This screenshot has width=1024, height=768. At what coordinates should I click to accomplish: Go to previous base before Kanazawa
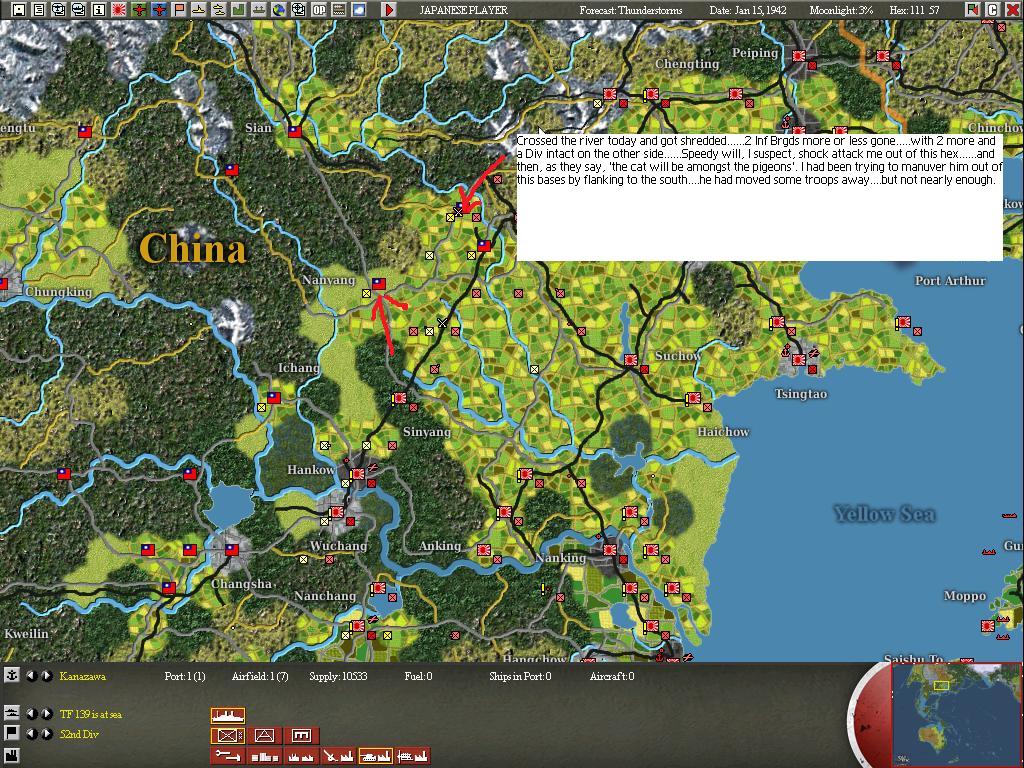point(31,676)
